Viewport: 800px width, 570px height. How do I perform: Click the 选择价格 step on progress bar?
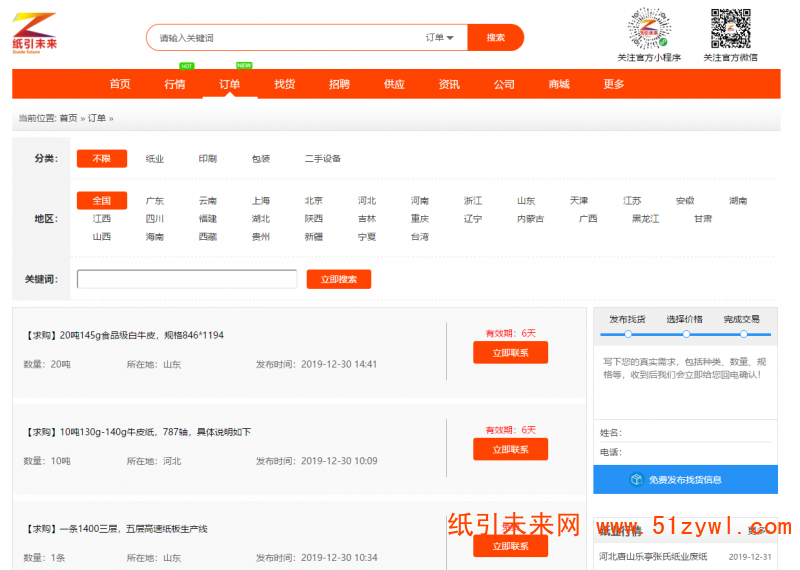(x=684, y=334)
